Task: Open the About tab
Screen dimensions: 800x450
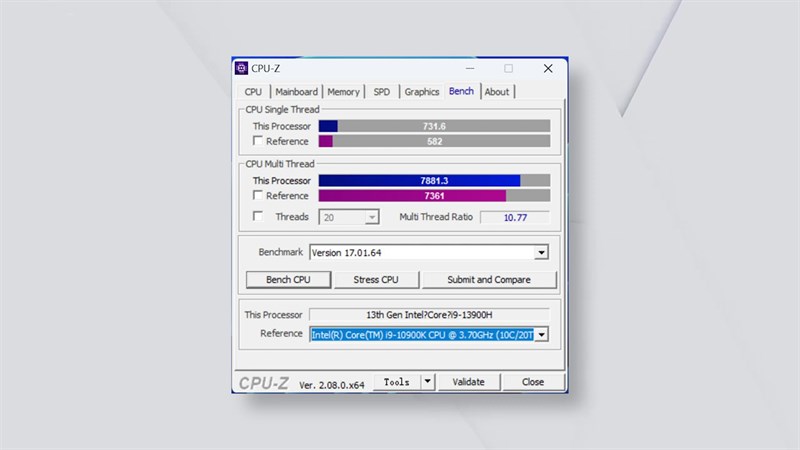Action: coord(497,92)
